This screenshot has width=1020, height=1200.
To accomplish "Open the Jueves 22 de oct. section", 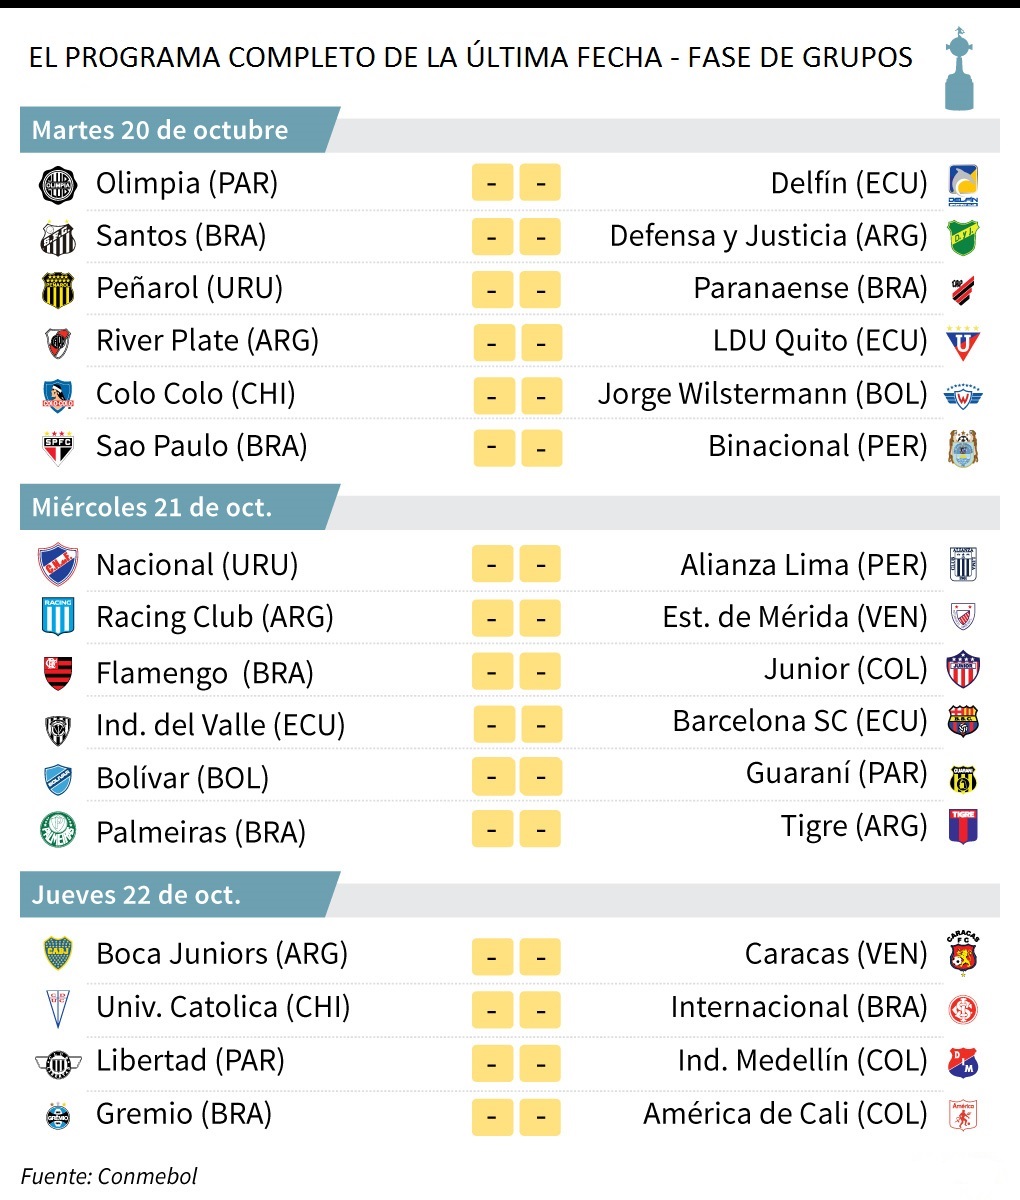I will coord(137,894).
